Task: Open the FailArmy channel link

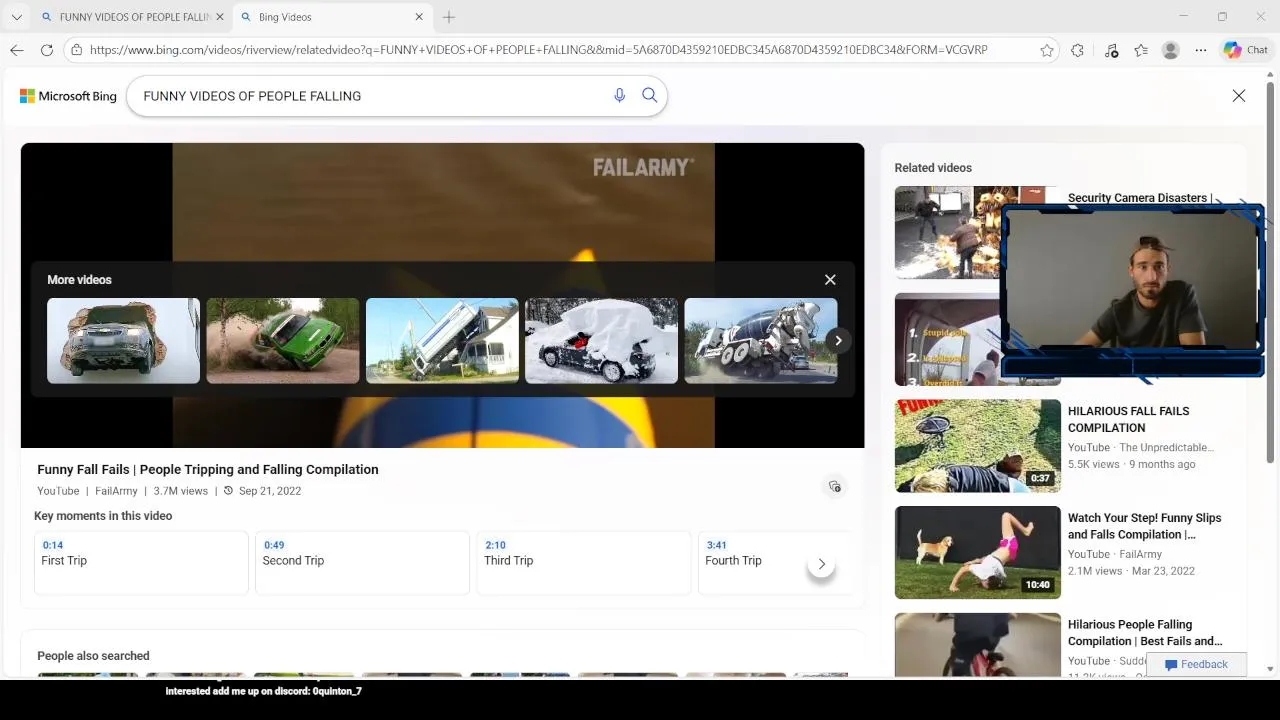Action: click(116, 491)
